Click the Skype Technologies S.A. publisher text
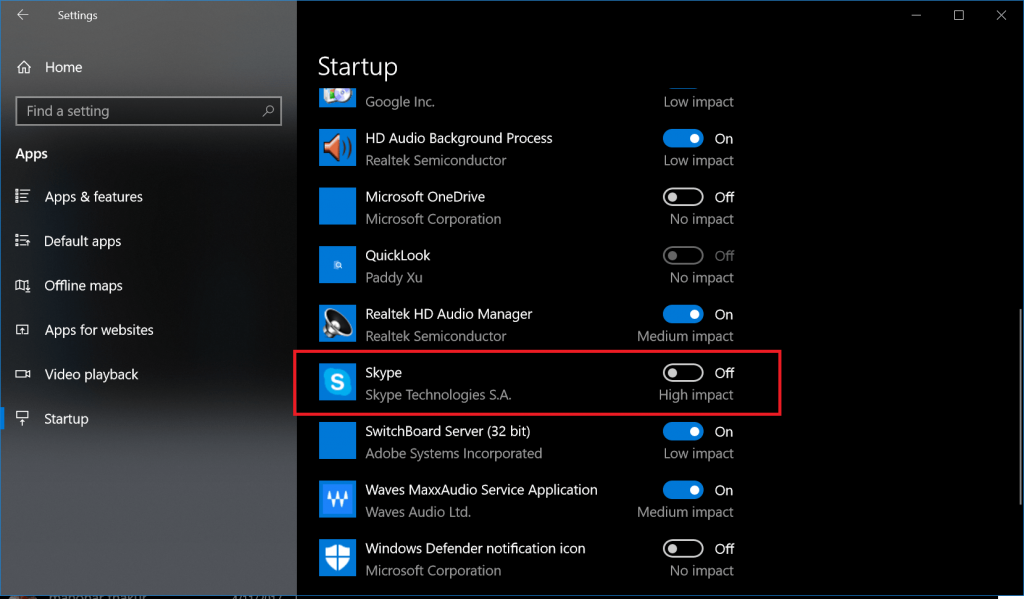This screenshot has height=599, width=1024. [438, 395]
